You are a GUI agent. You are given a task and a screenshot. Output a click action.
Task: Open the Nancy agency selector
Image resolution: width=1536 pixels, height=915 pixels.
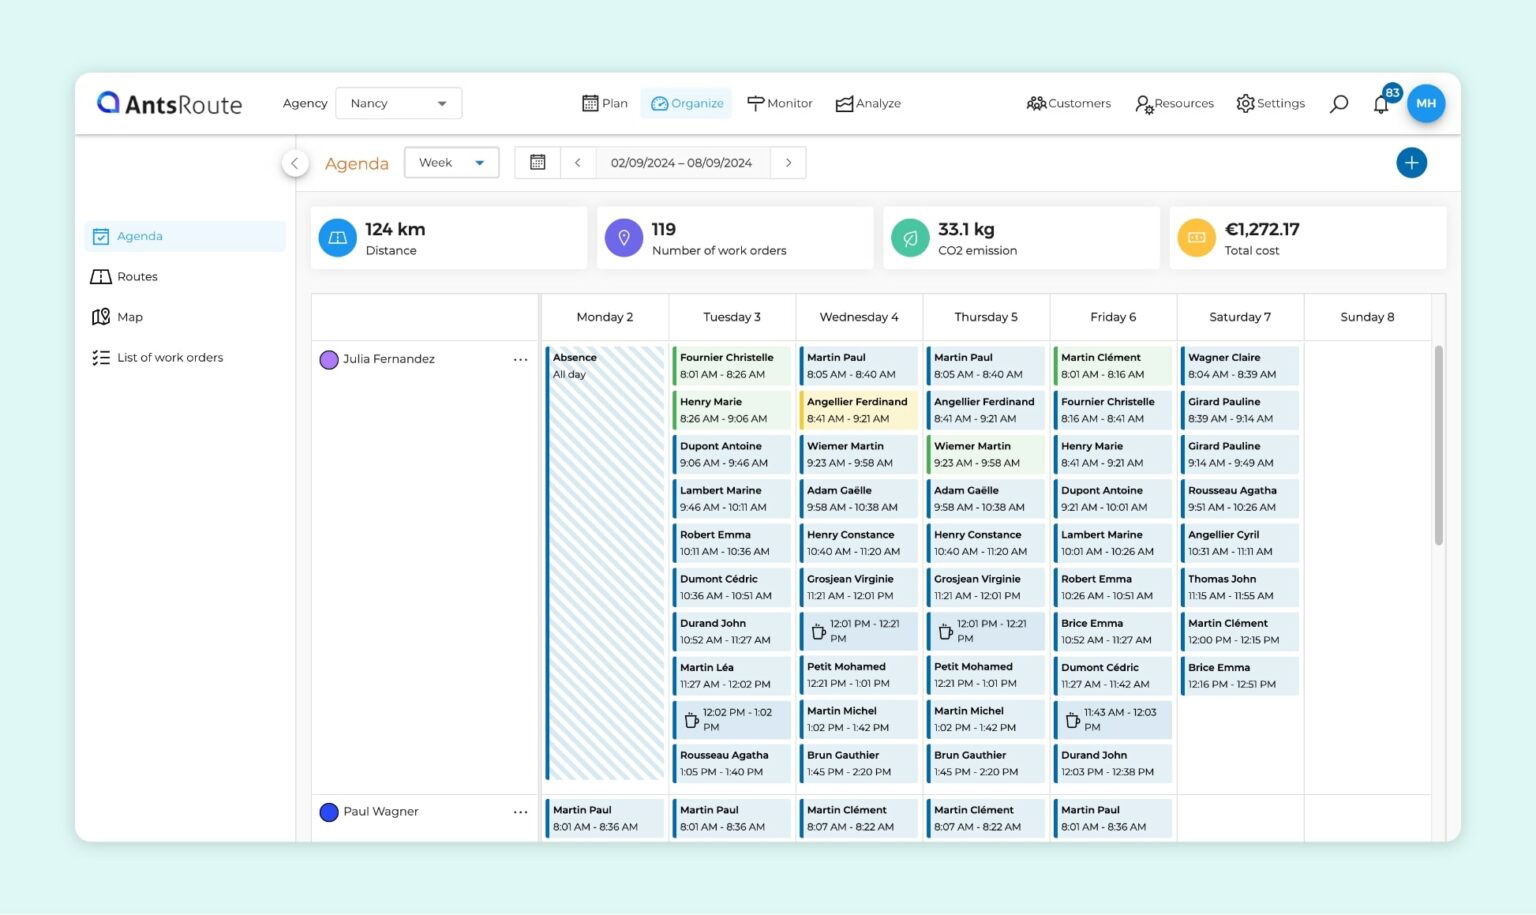point(398,103)
